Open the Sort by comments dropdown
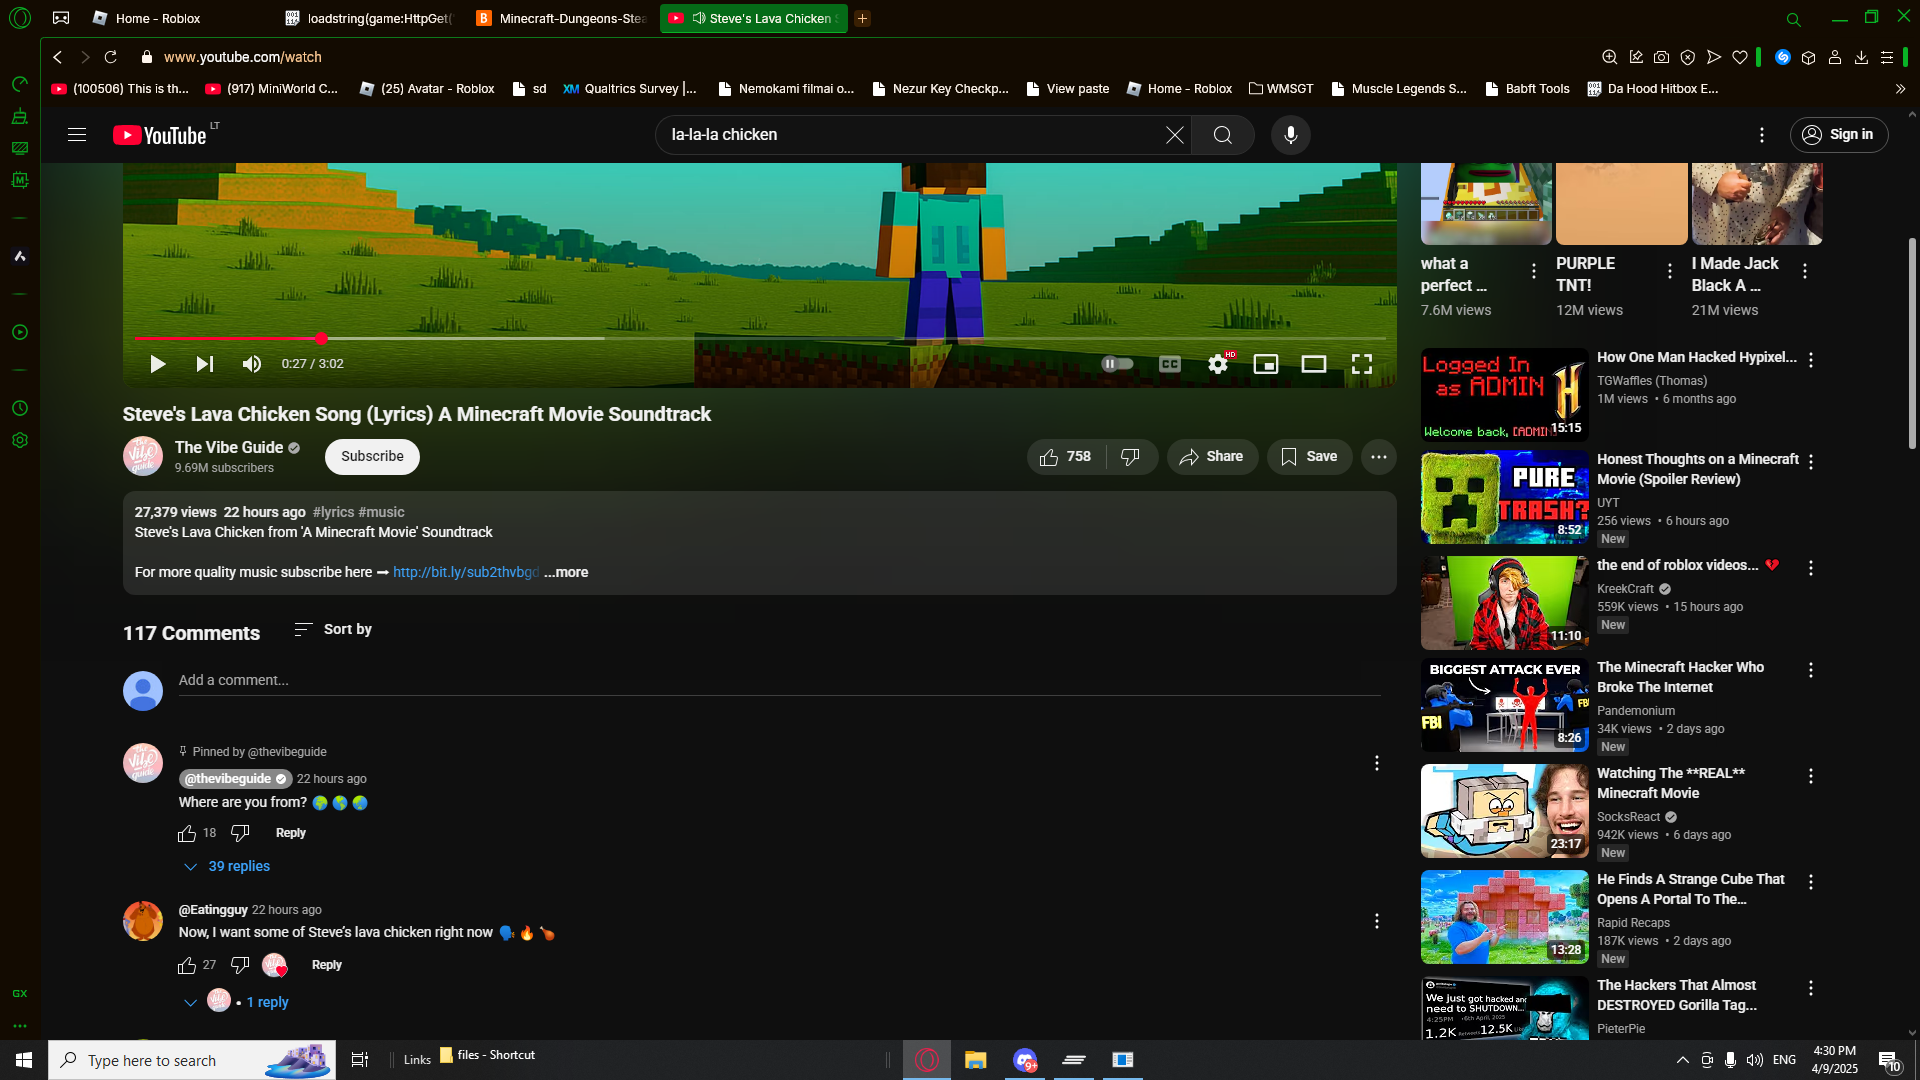Viewport: 1920px width, 1080px height. (x=333, y=629)
